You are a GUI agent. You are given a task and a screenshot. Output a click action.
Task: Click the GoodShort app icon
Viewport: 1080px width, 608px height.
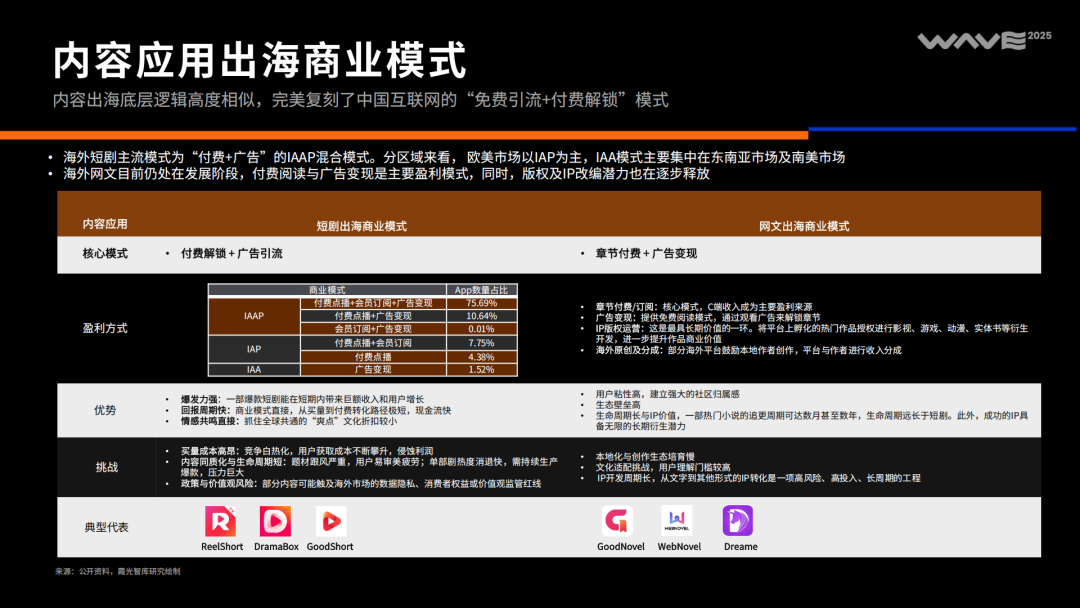[330, 522]
